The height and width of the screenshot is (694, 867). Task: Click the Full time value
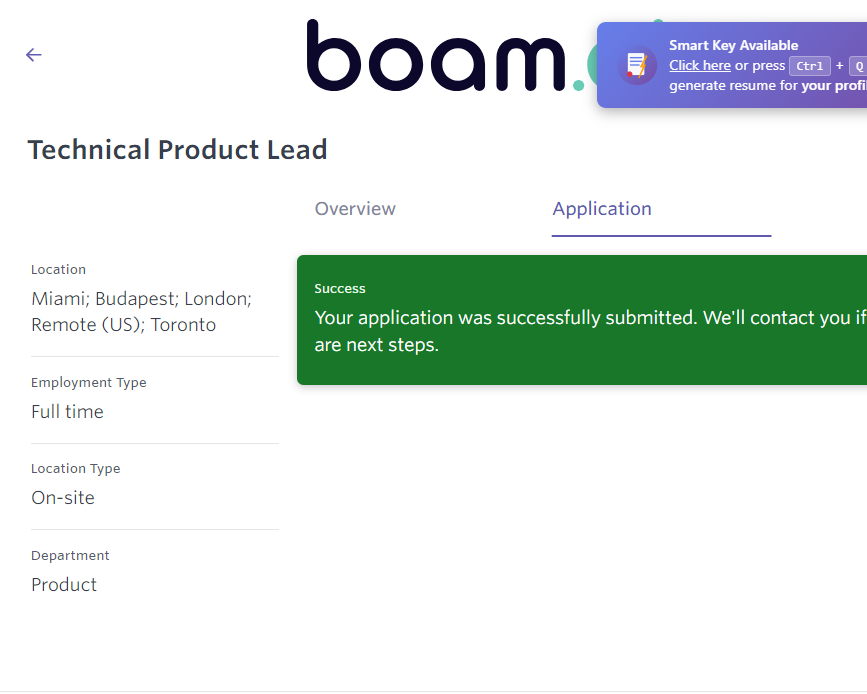(67, 411)
